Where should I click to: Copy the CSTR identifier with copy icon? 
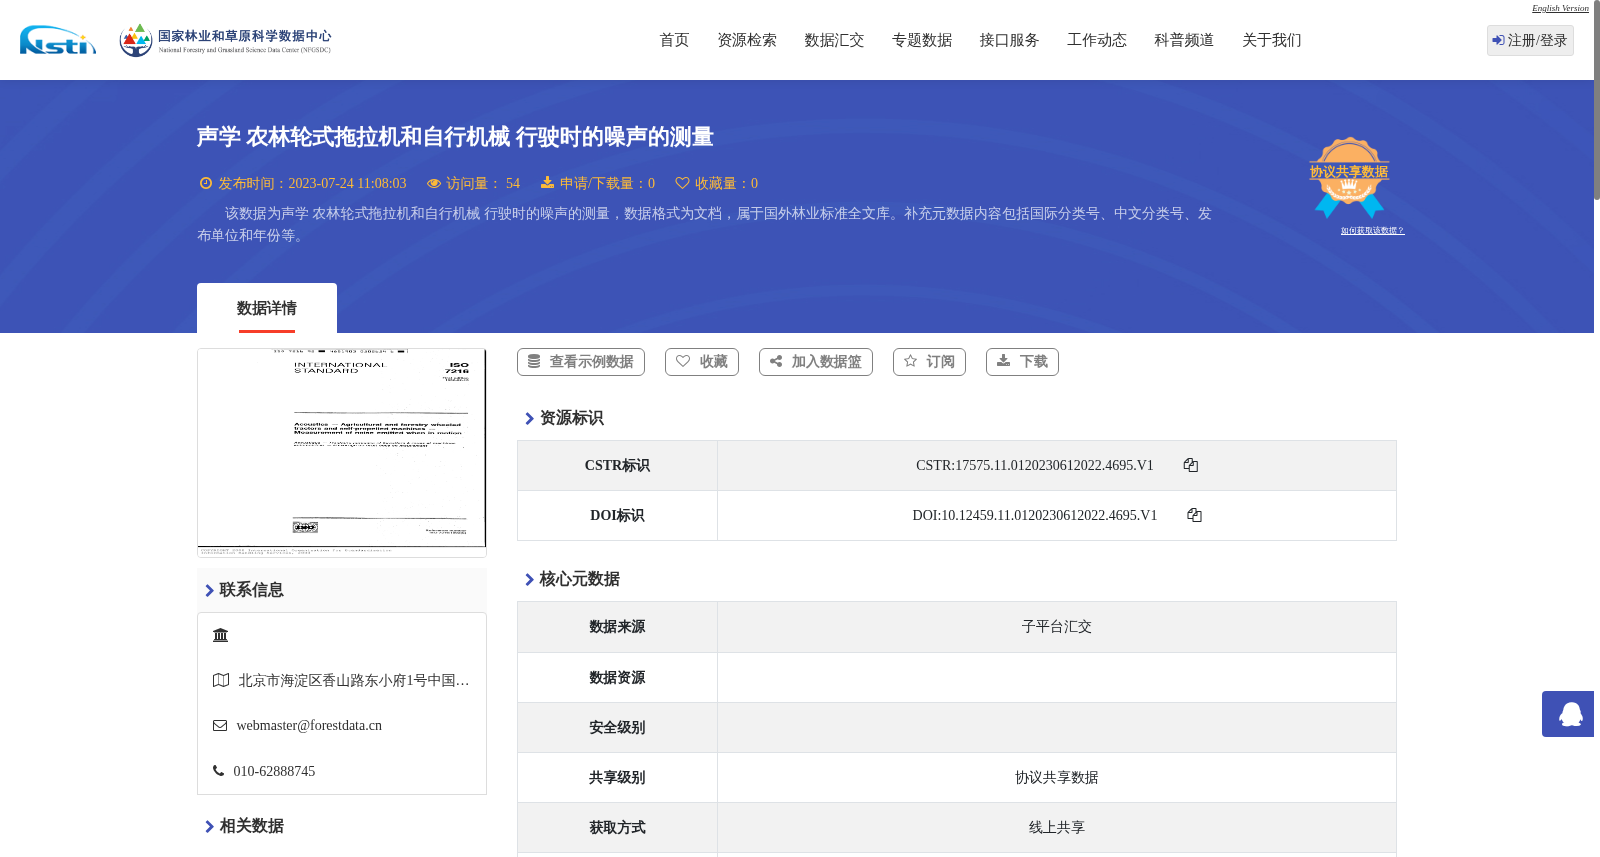[x=1190, y=465]
